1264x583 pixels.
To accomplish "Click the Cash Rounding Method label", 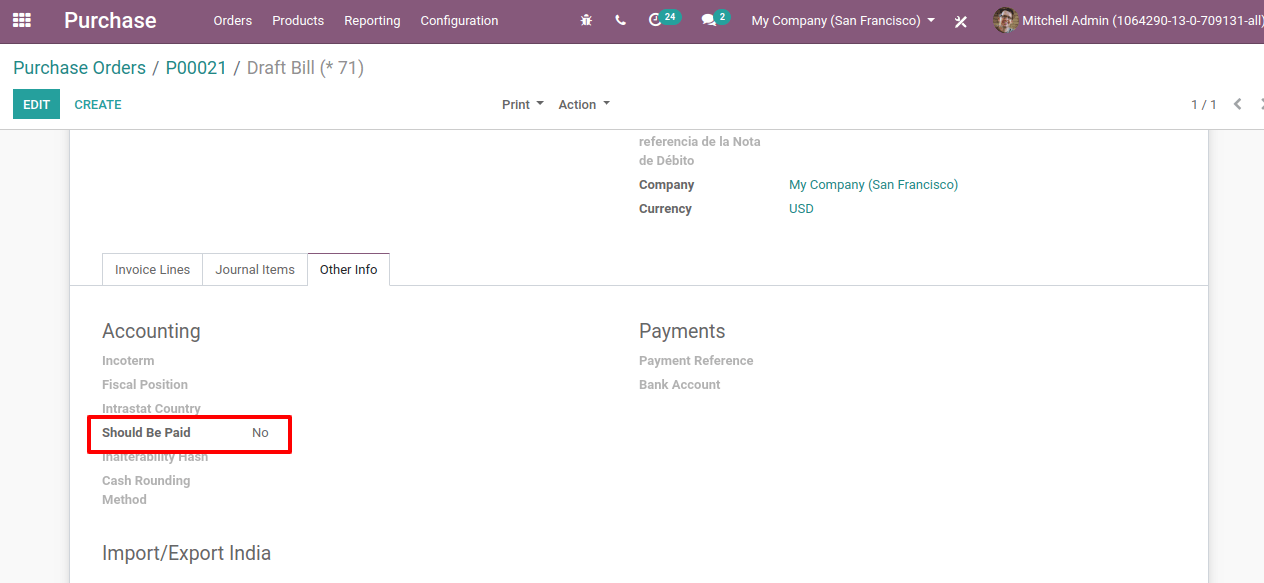I will [146, 490].
